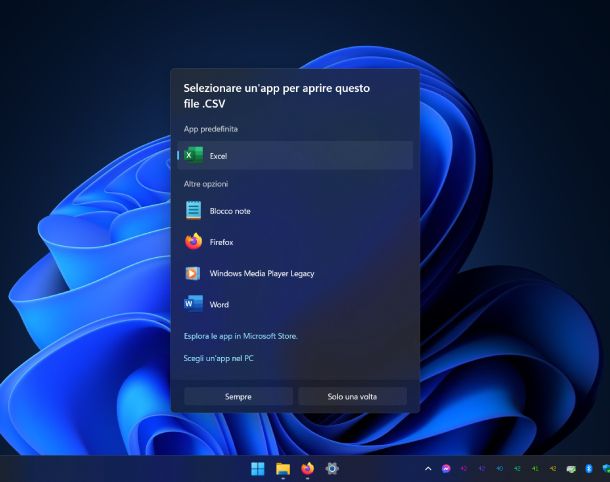Click Scegli un'app nel PC link
This screenshot has height=482, width=610.
[x=218, y=358]
